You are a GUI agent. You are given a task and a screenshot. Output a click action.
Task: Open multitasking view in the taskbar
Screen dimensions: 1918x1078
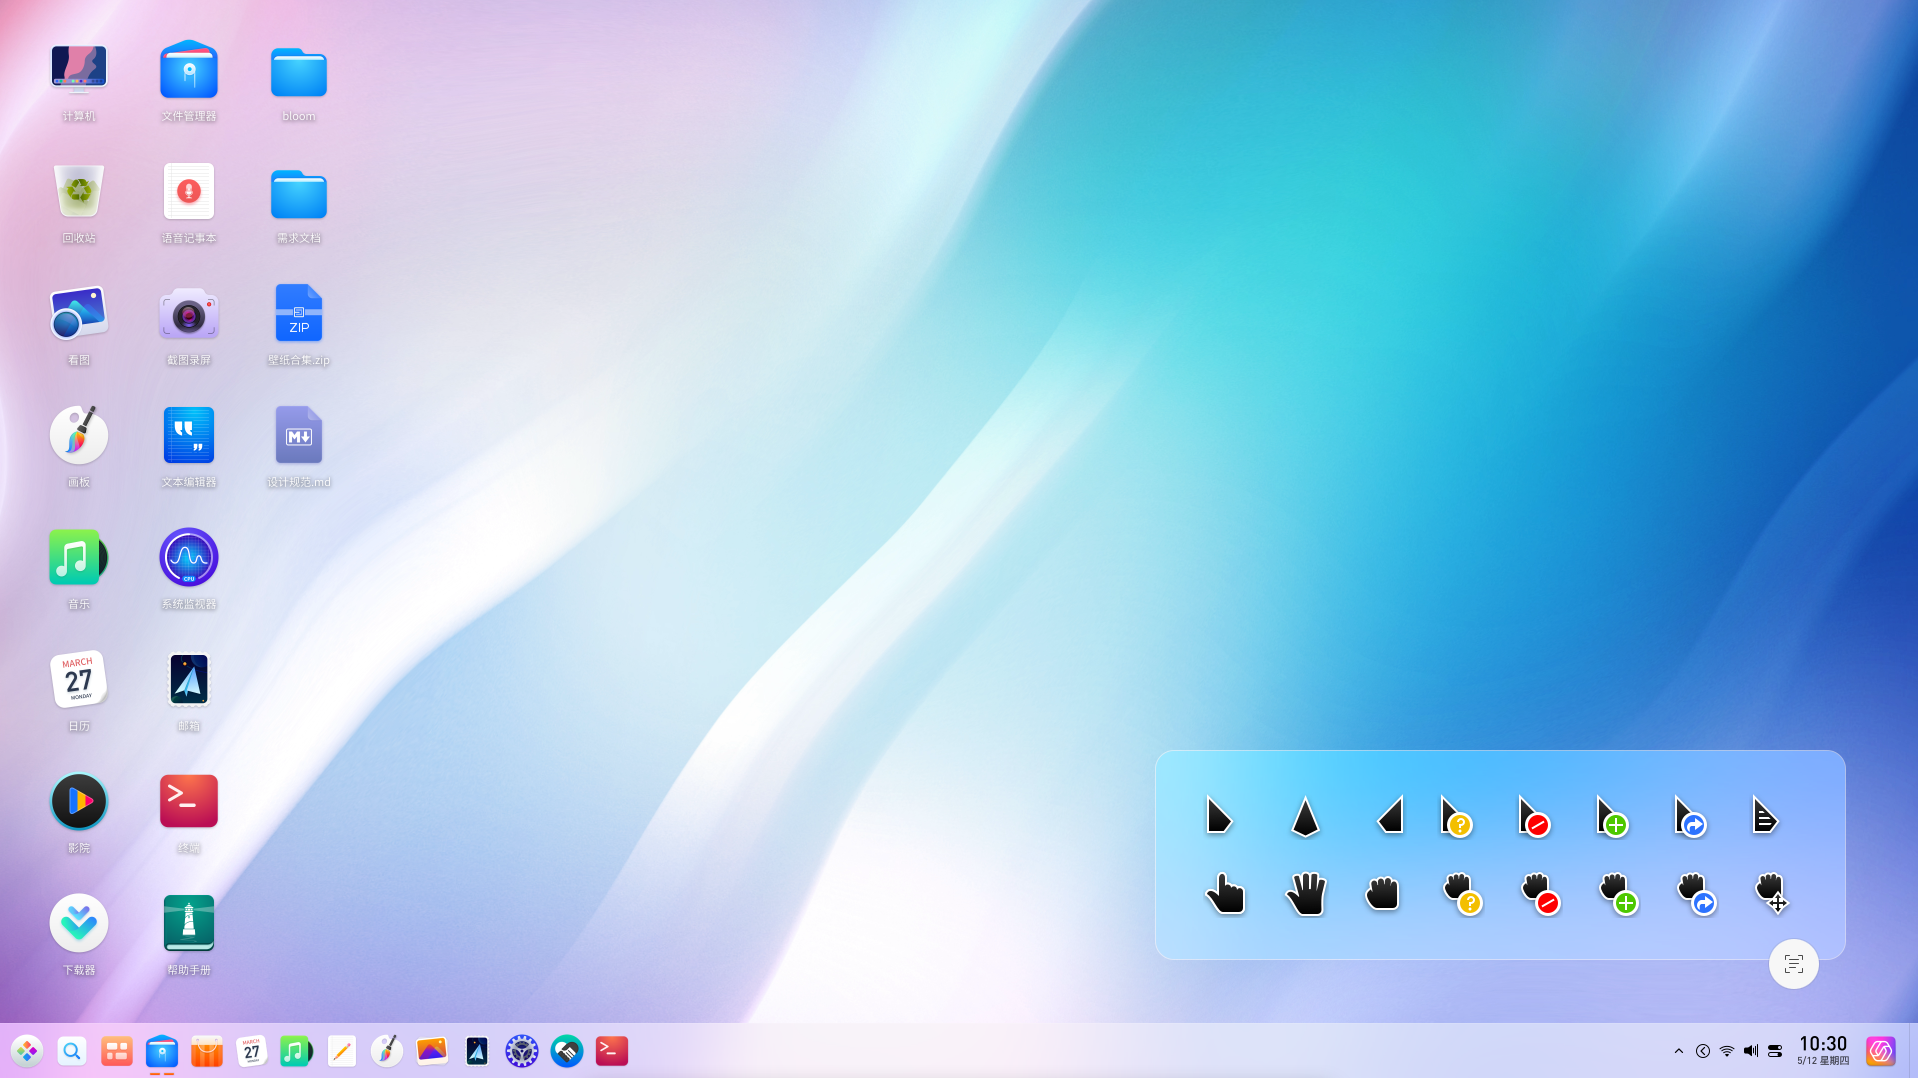click(117, 1051)
